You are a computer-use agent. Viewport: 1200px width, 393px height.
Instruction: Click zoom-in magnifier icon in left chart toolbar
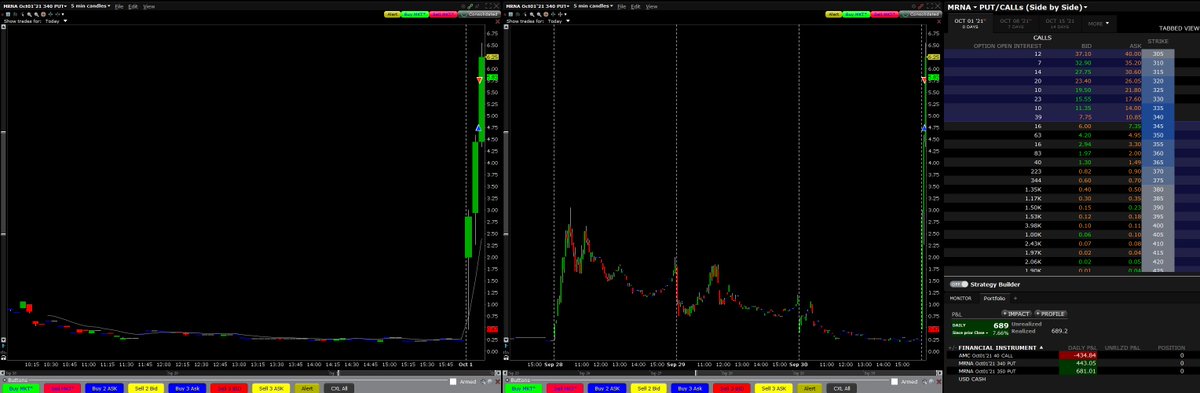coord(29,14)
